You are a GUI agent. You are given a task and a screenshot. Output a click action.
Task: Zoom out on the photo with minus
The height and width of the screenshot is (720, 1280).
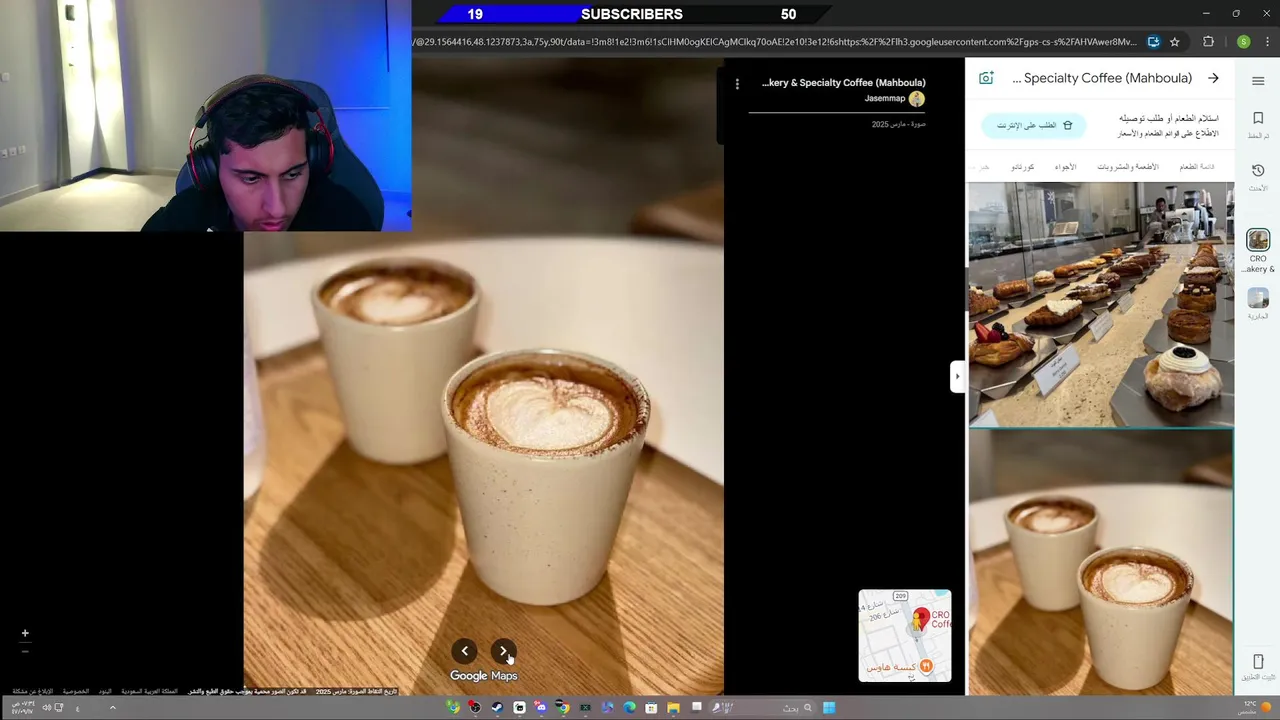click(x=25, y=651)
